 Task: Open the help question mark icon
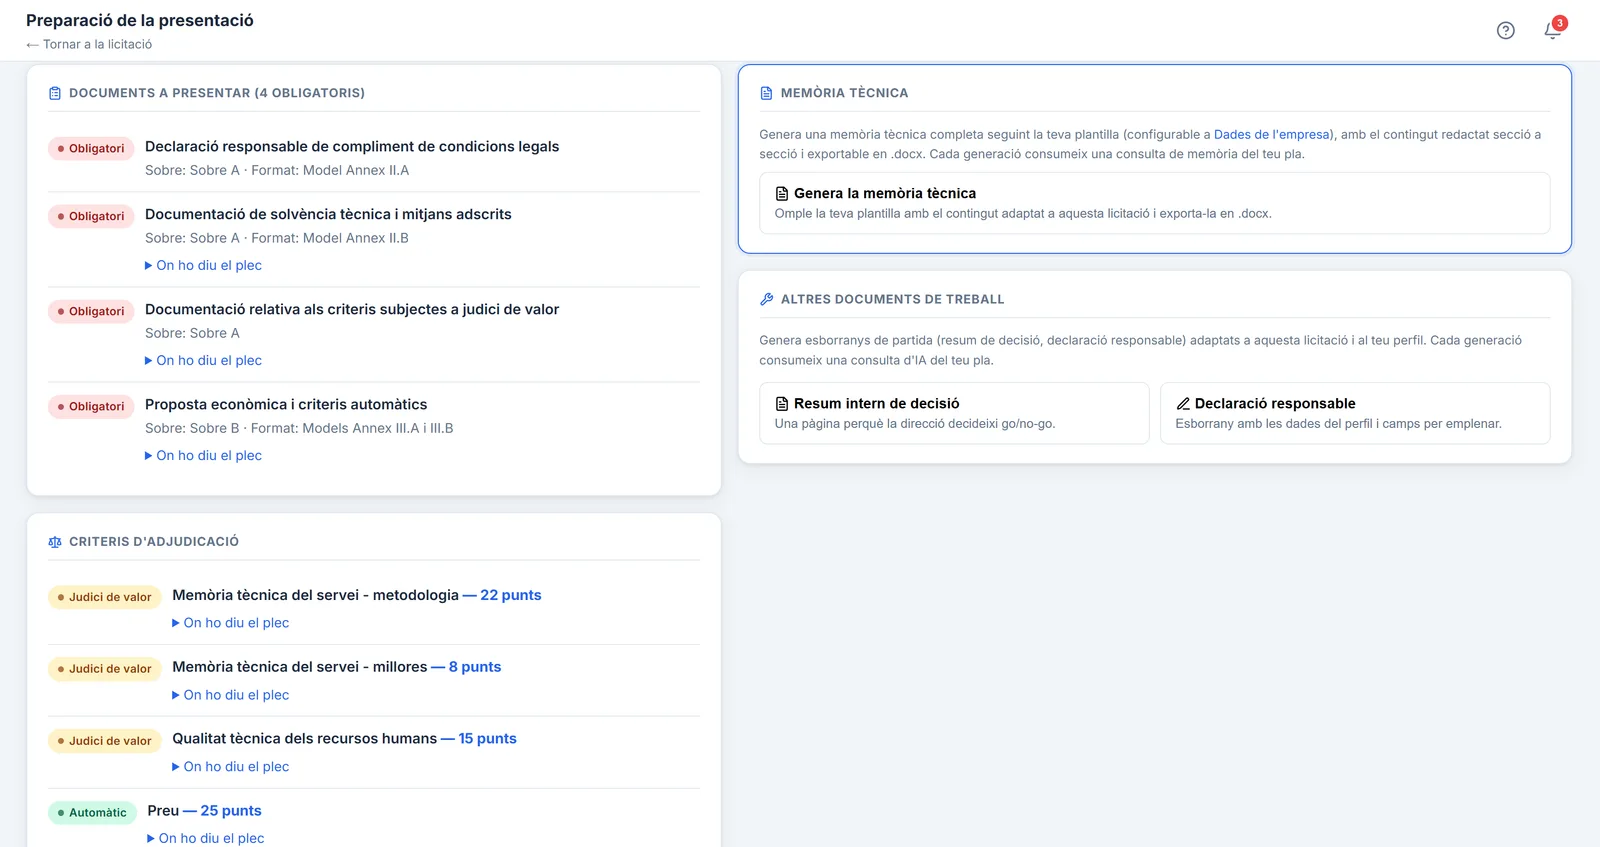pos(1505,31)
